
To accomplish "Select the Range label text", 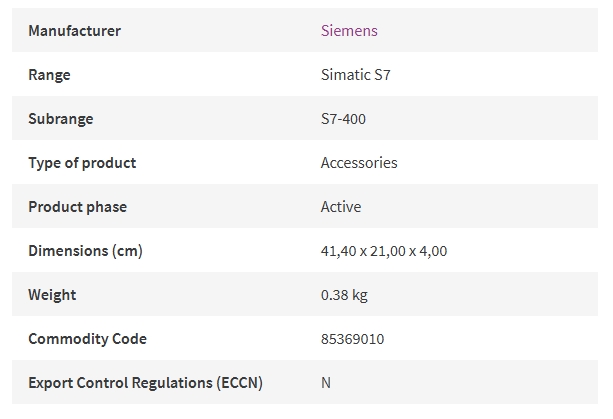I will pyautogui.click(x=49, y=75).
